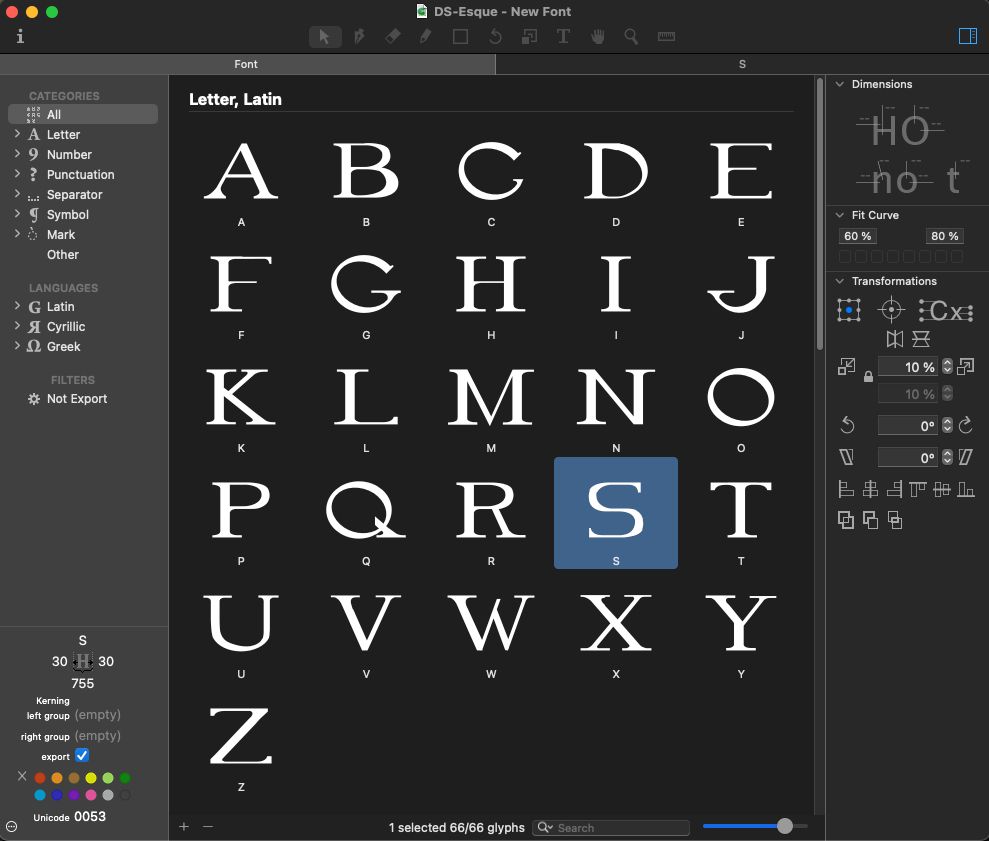Rotate selection clockwise
The height and width of the screenshot is (841, 989).
tap(966, 425)
